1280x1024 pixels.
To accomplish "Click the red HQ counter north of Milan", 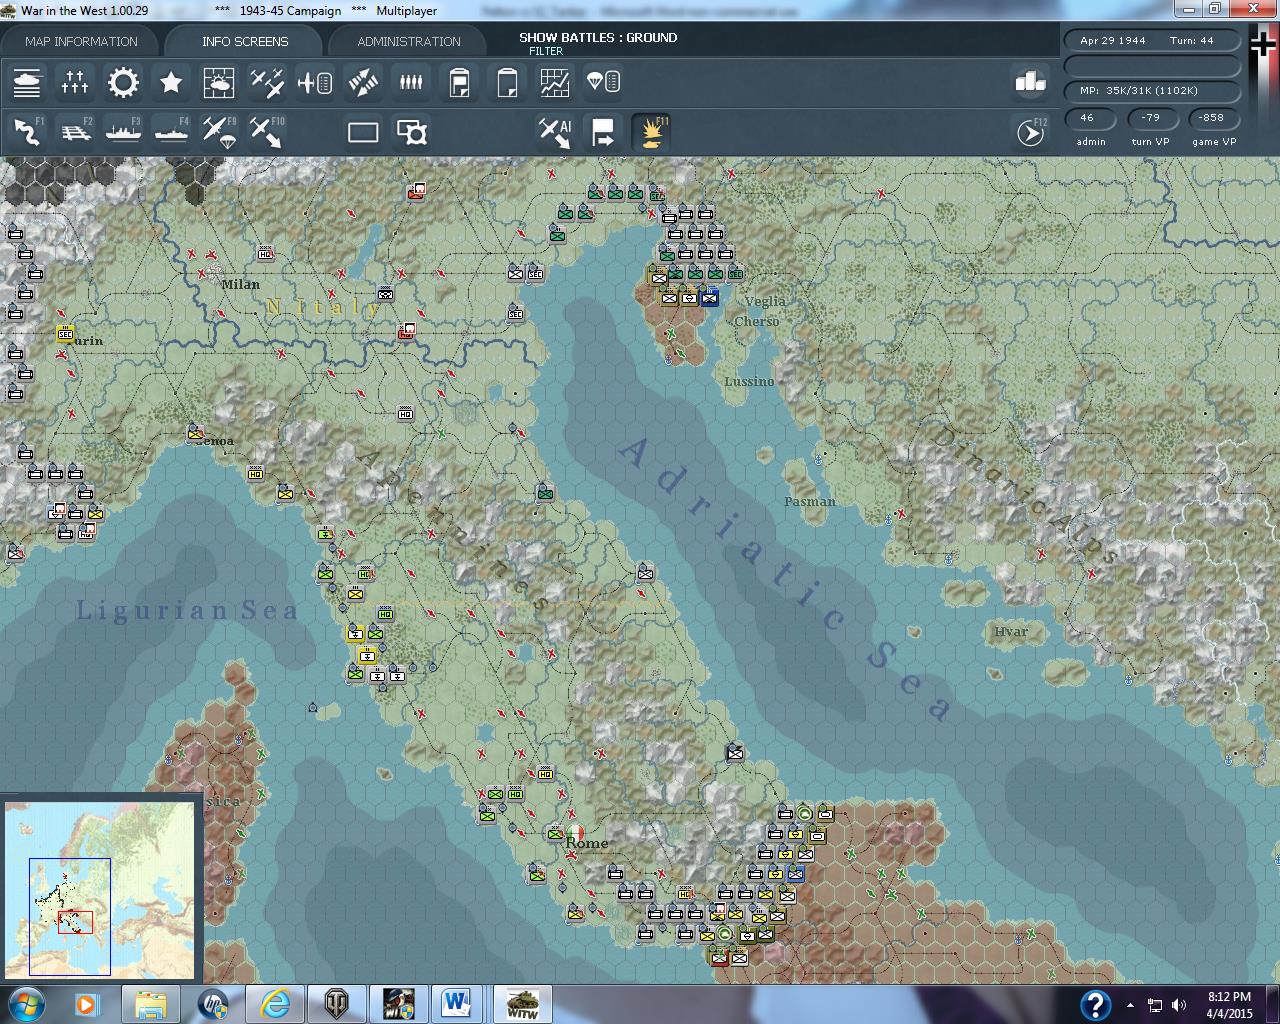I will 417,190.
